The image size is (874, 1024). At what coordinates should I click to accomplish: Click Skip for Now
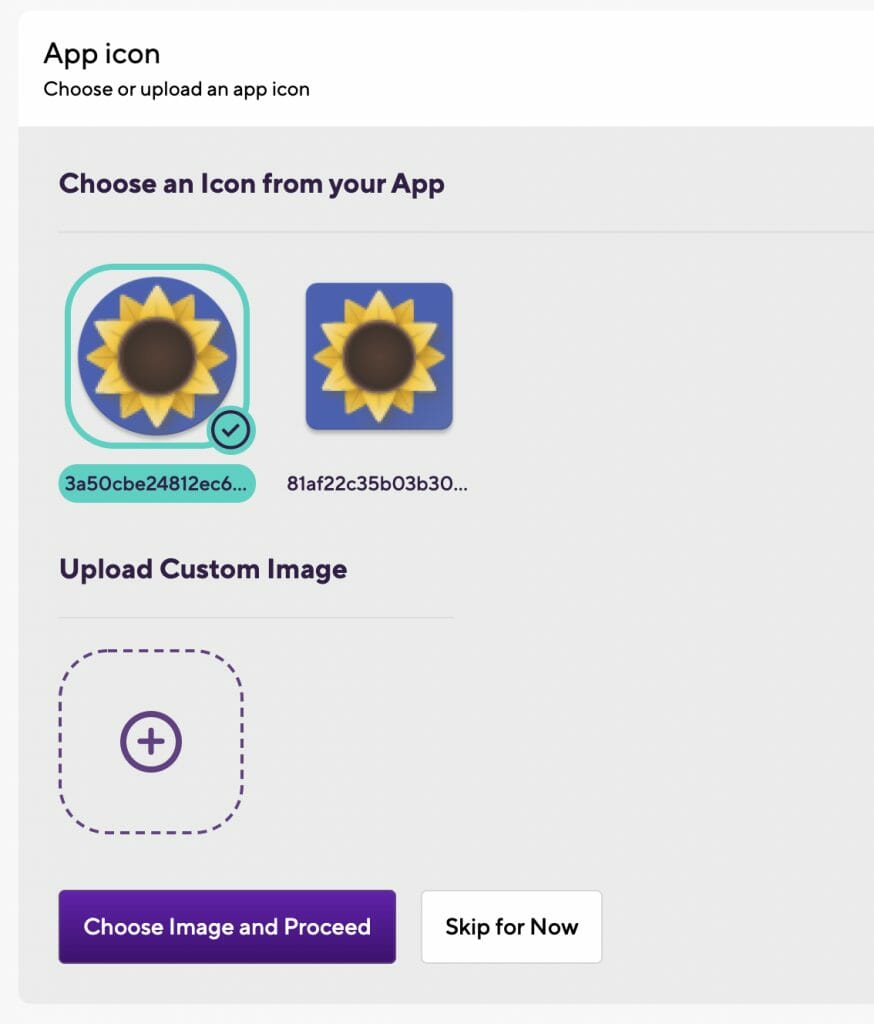tap(511, 926)
